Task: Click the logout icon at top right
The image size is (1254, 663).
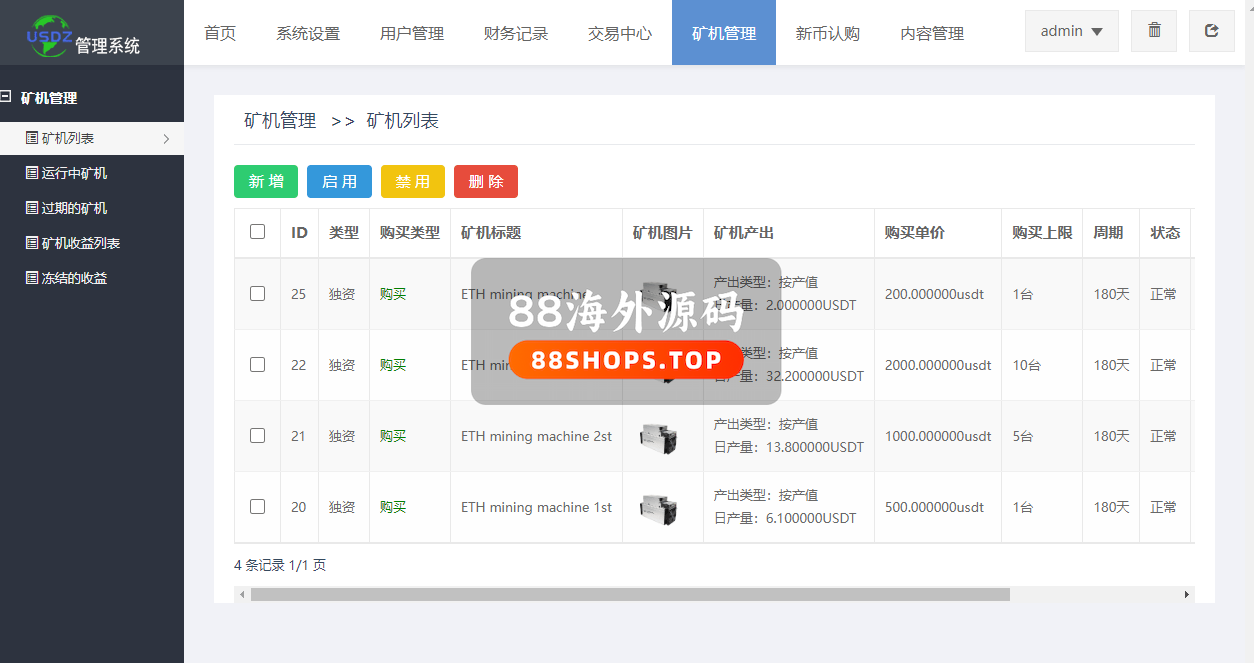Action: [1211, 31]
